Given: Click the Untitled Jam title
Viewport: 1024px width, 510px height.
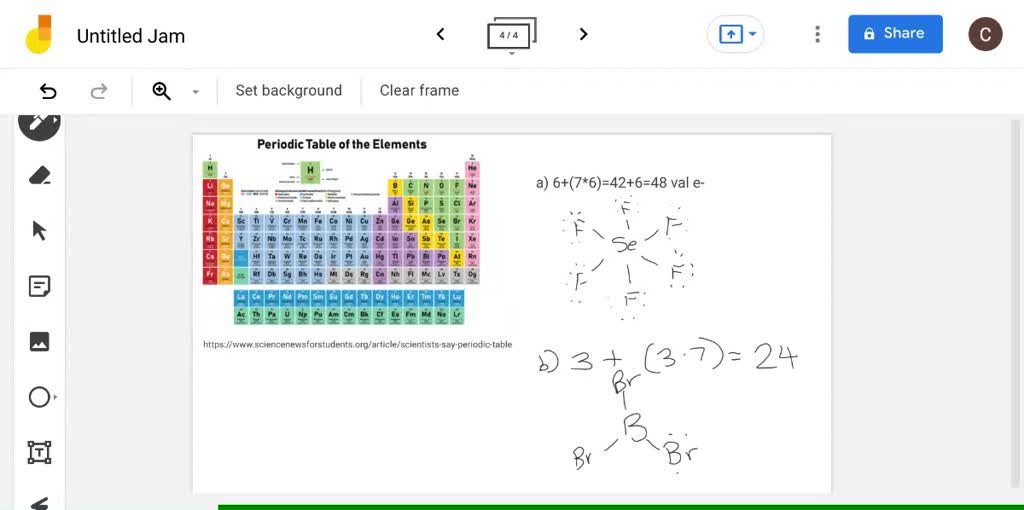Looking at the screenshot, I should tap(131, 36).
